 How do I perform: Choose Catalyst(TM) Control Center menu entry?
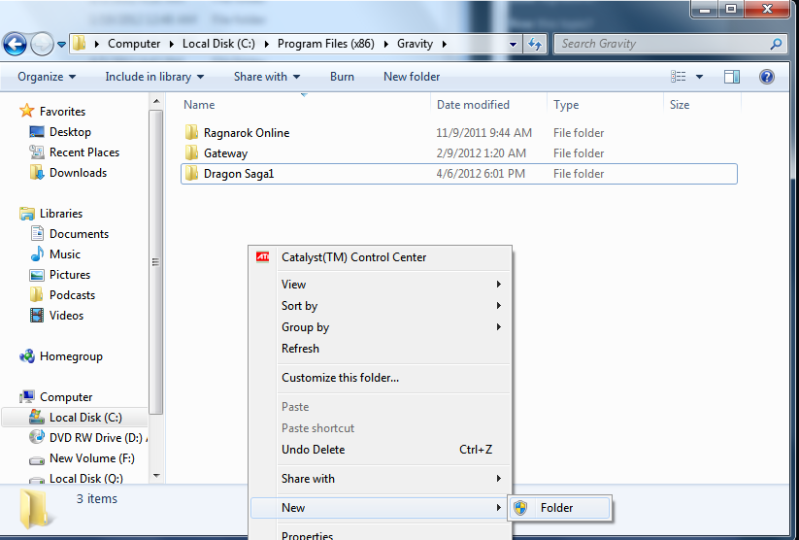[381, 257]
